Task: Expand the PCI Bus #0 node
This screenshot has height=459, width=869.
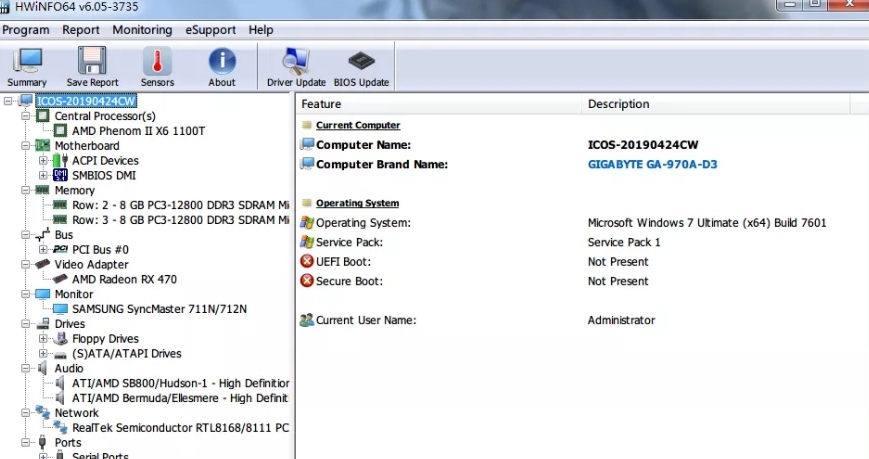Action: 43,249
